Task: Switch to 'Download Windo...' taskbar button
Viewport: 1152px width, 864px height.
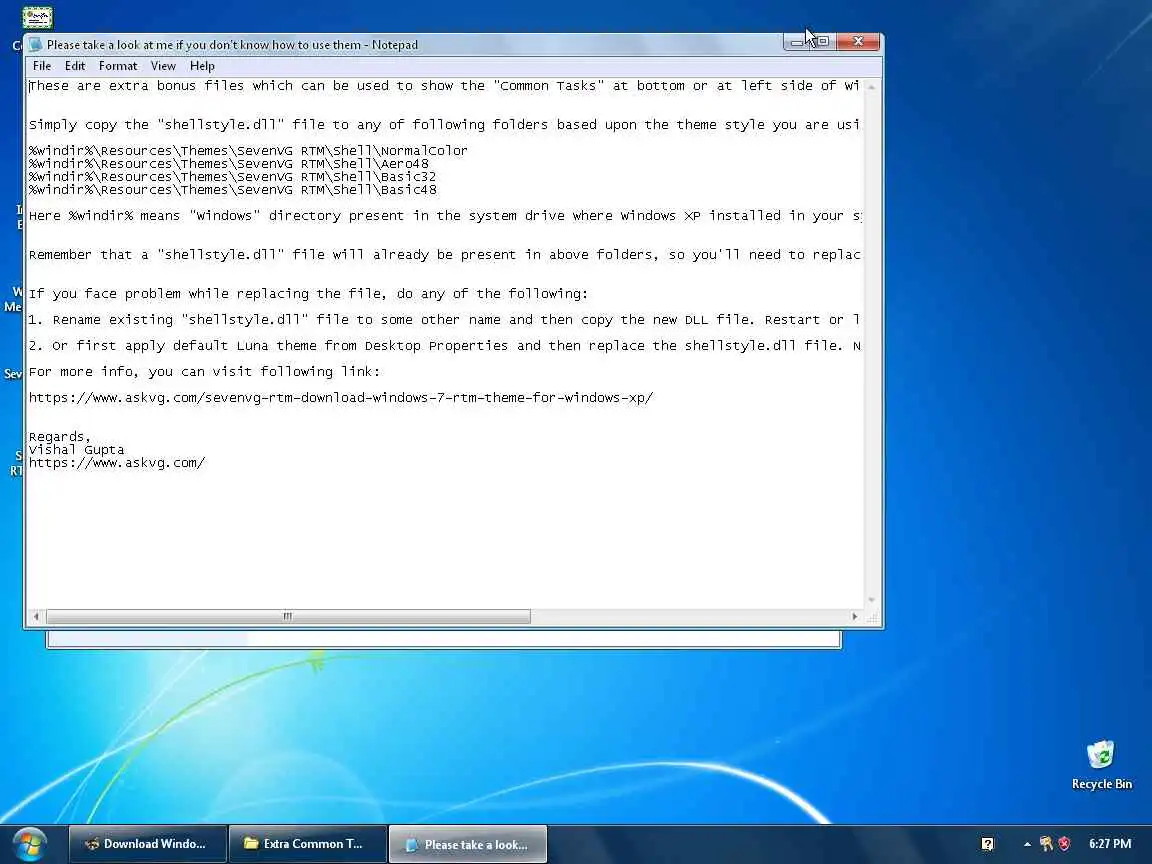Action: tap(147, 844)
